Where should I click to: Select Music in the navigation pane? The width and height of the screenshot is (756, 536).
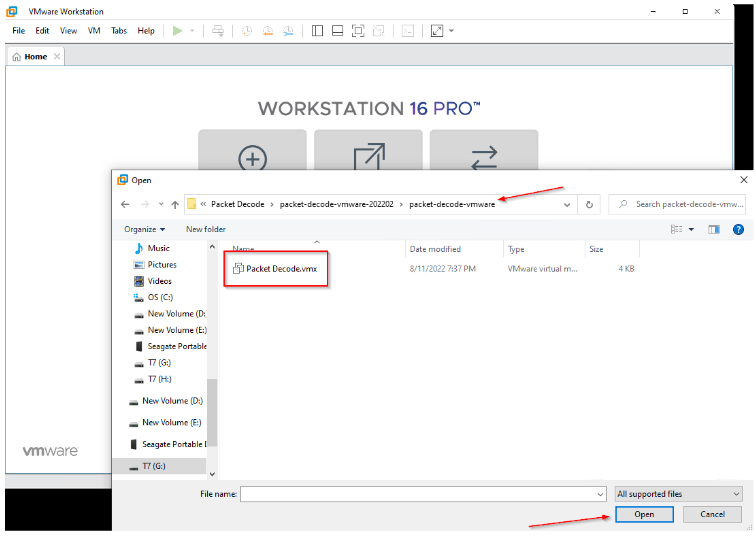pyautogui.click(x=159, y=248)
